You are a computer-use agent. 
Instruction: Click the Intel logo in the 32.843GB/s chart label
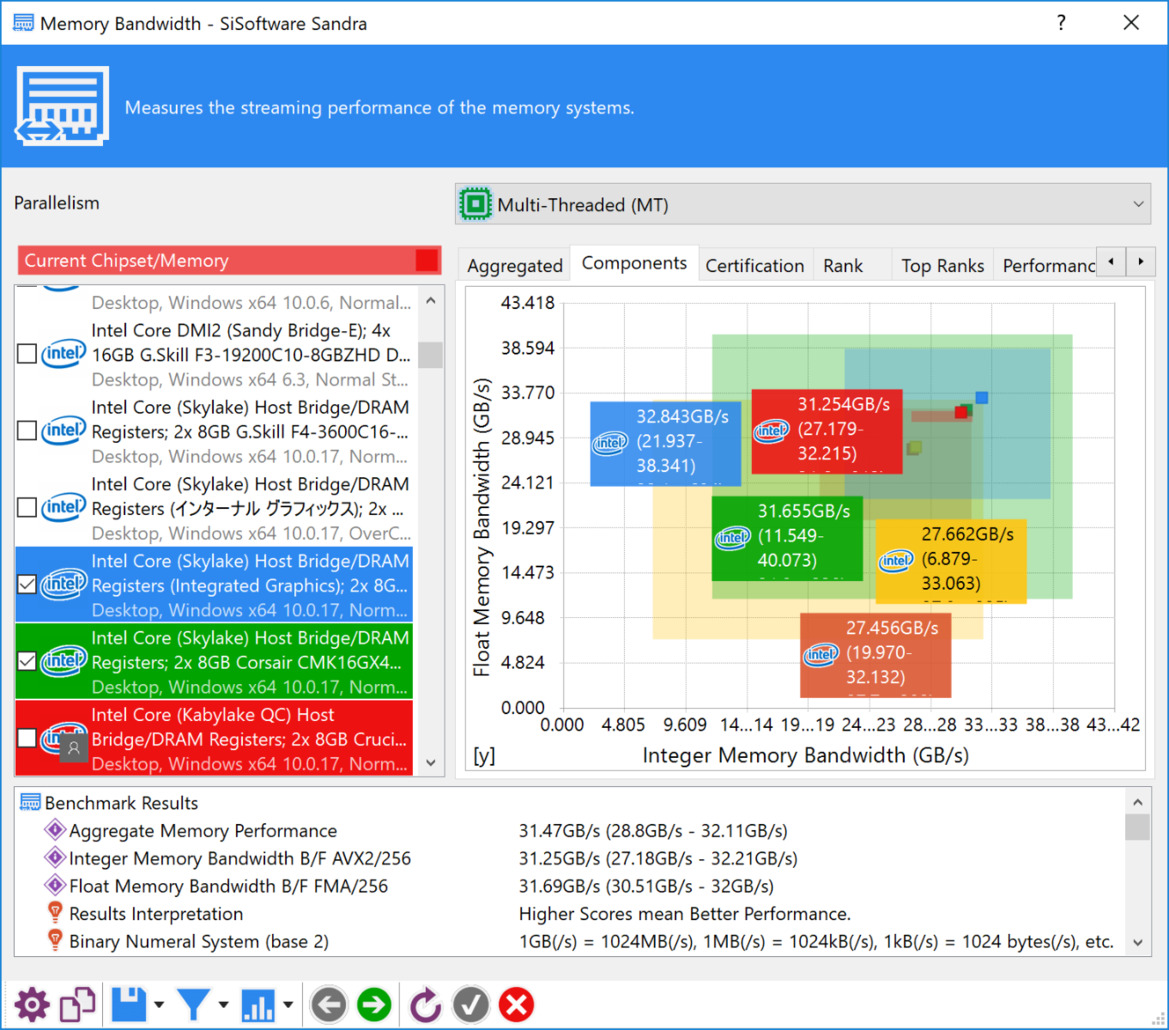coord(611,443)
